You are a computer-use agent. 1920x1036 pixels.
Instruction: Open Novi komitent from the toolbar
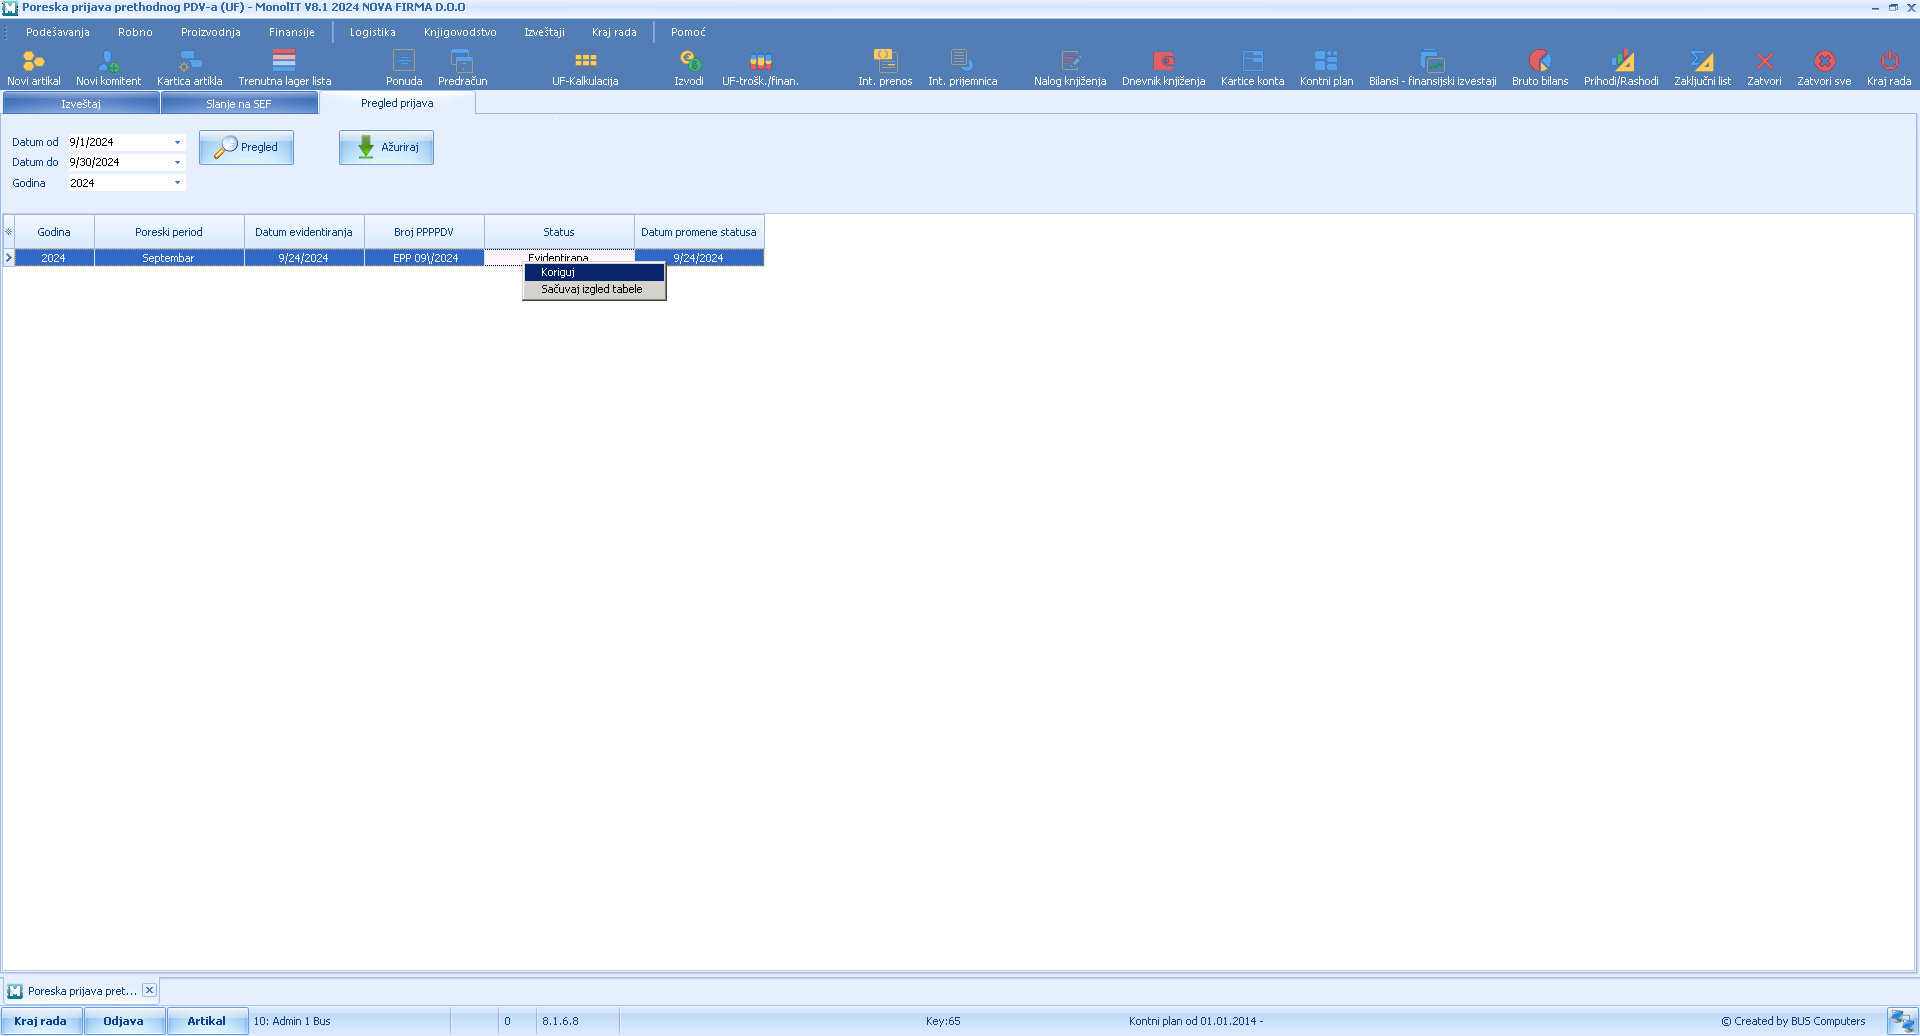pos(108,68)
